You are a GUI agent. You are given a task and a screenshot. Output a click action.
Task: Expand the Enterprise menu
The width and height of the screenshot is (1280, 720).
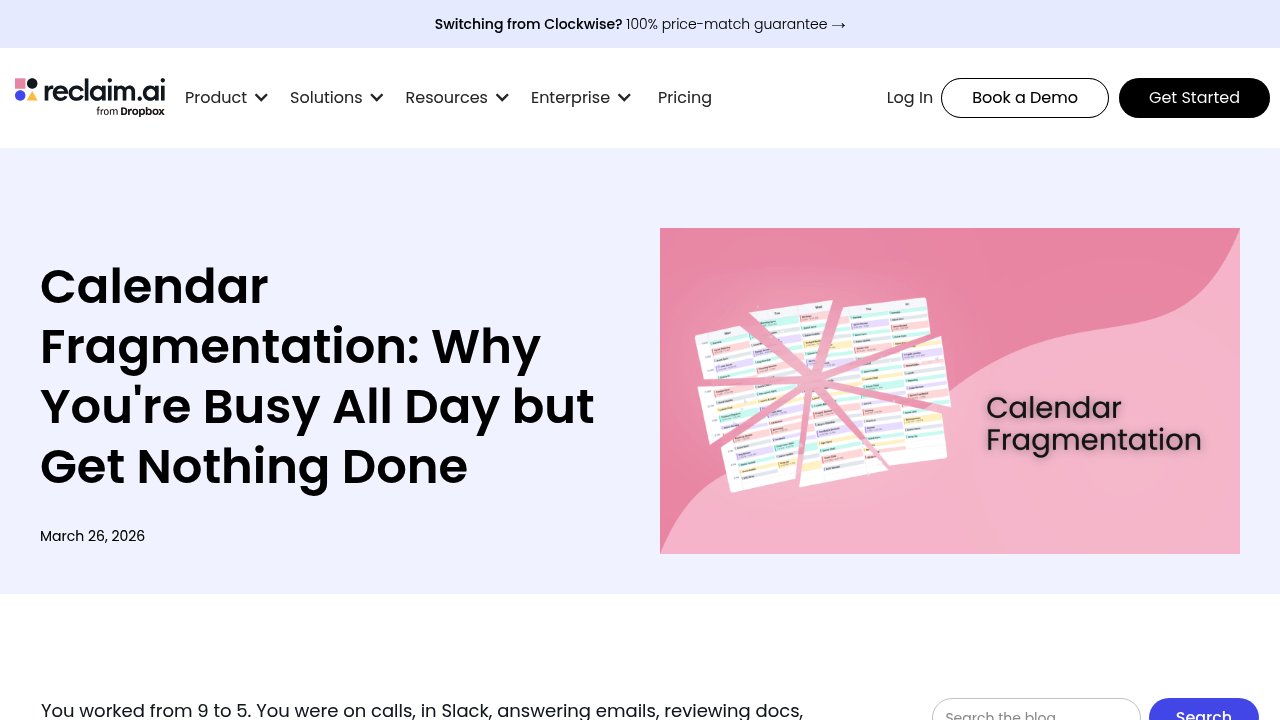pyautogui.click(x=581, y=97)
